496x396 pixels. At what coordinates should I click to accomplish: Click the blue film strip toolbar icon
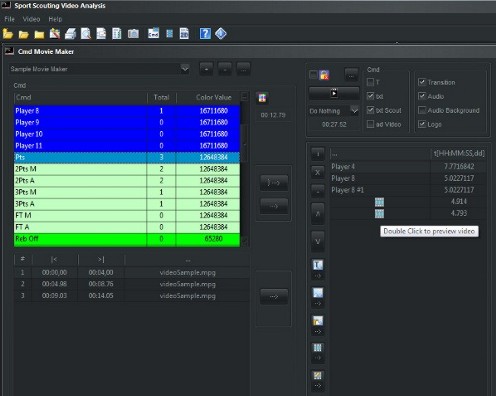coord(170,34)
